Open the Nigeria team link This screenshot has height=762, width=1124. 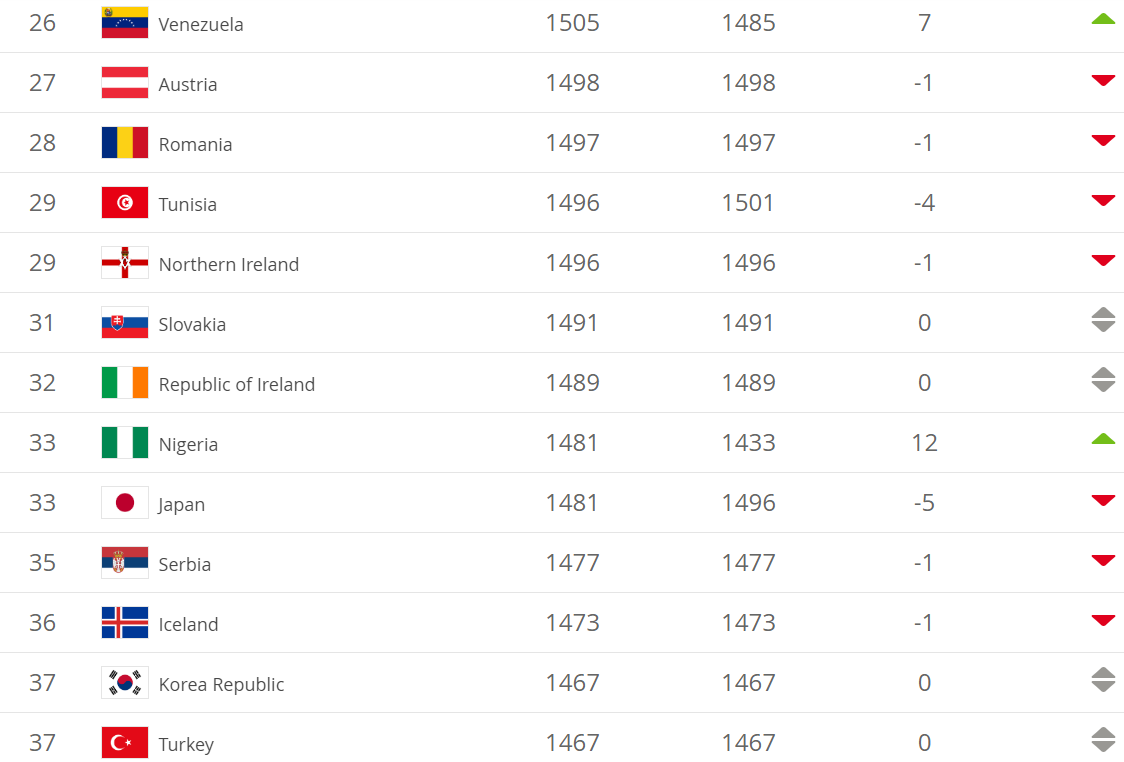pos(188,445)
